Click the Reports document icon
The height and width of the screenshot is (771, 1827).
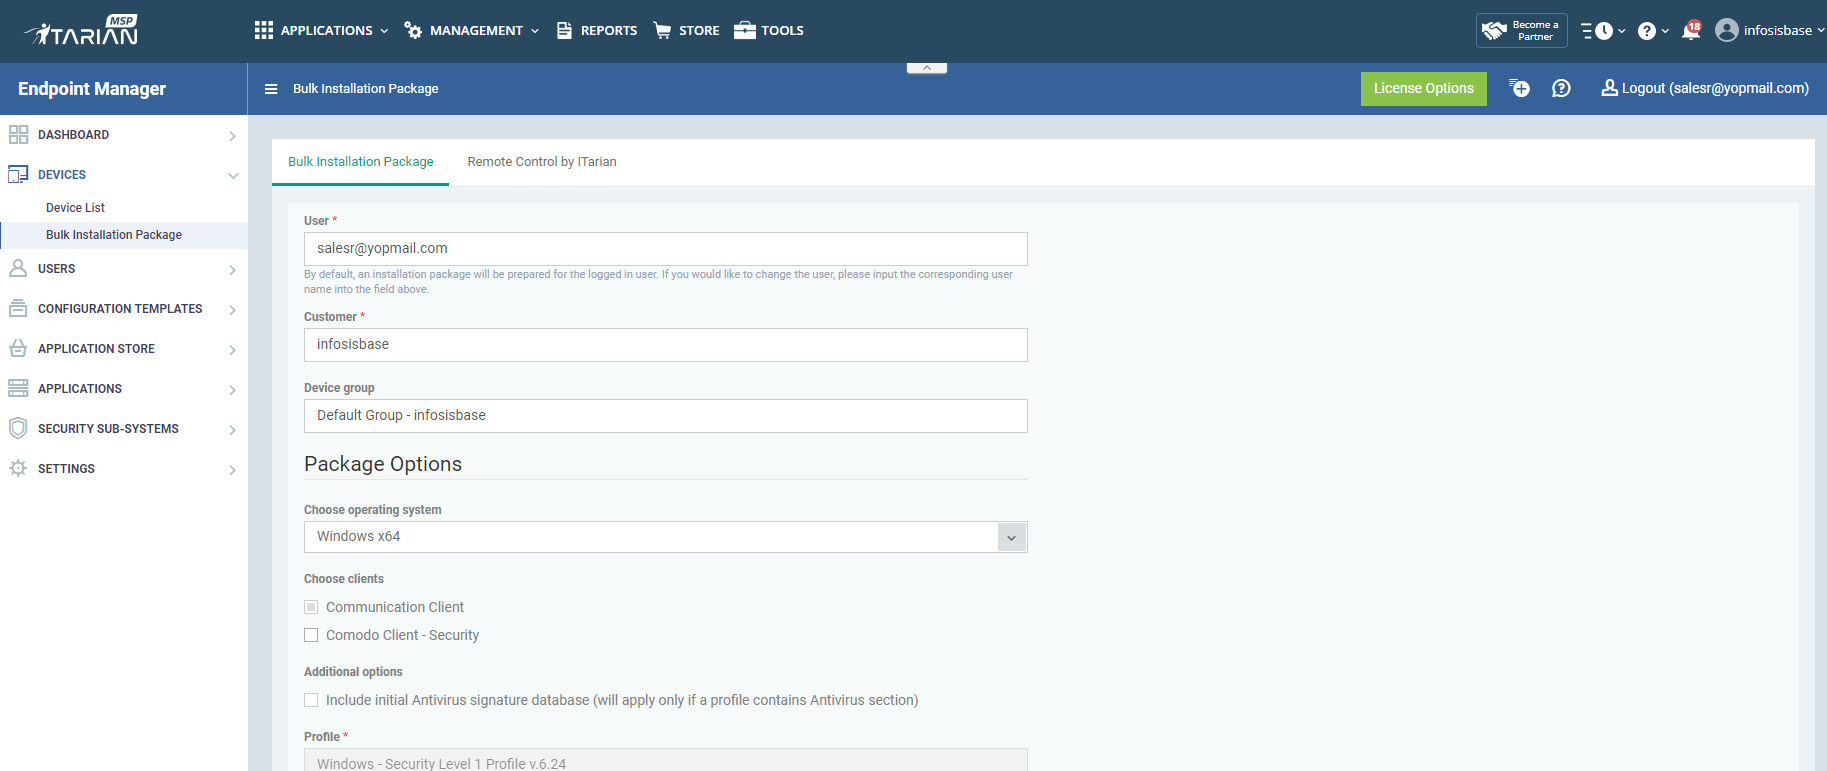click(x=564, y=30)
